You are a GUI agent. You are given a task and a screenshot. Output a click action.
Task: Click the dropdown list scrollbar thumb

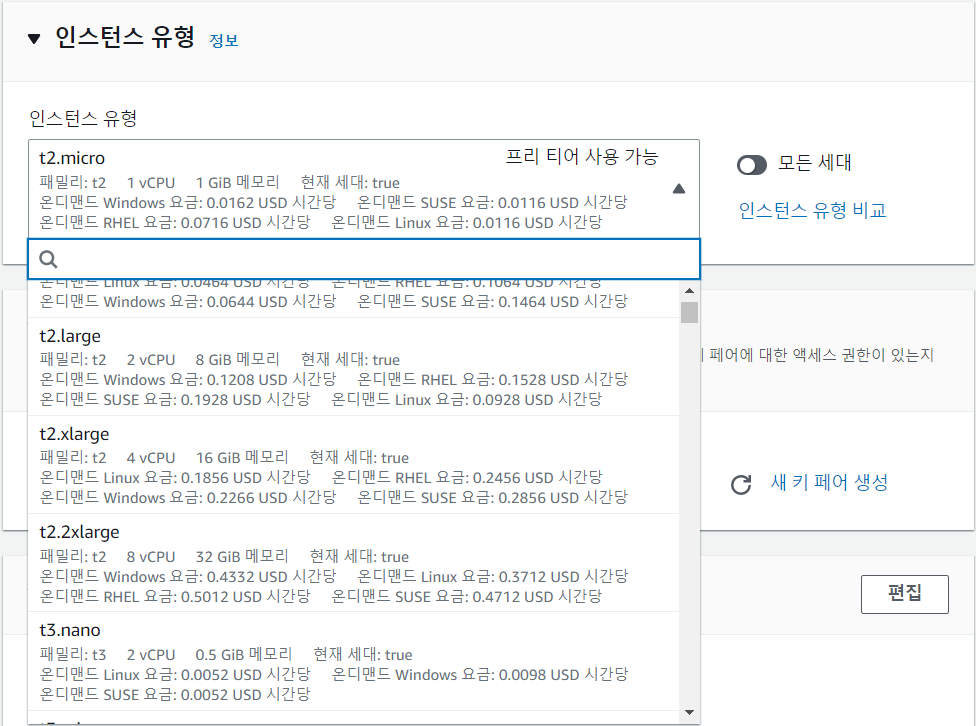(689, 313)
